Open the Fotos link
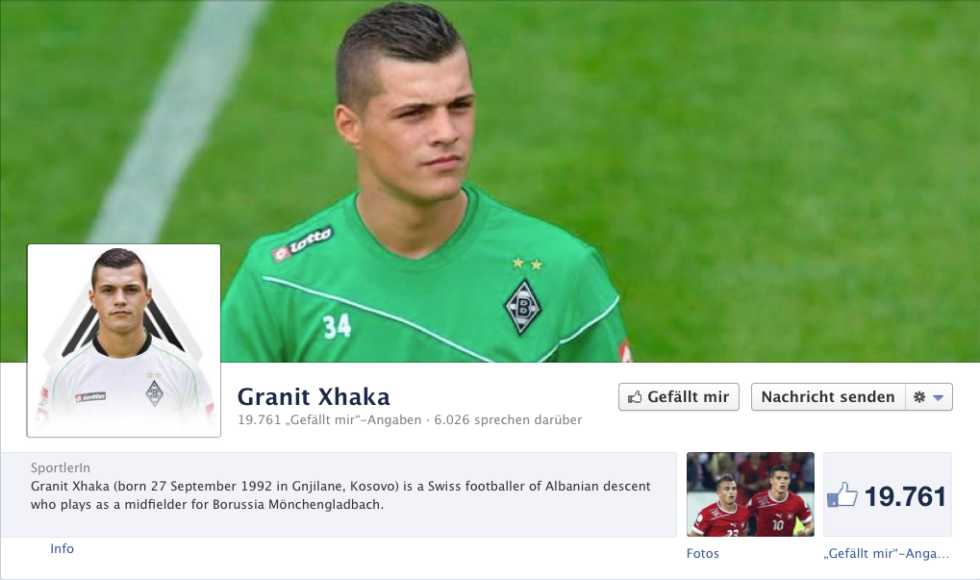The height and width of the screenshot is (580, 980). (702, 553)
